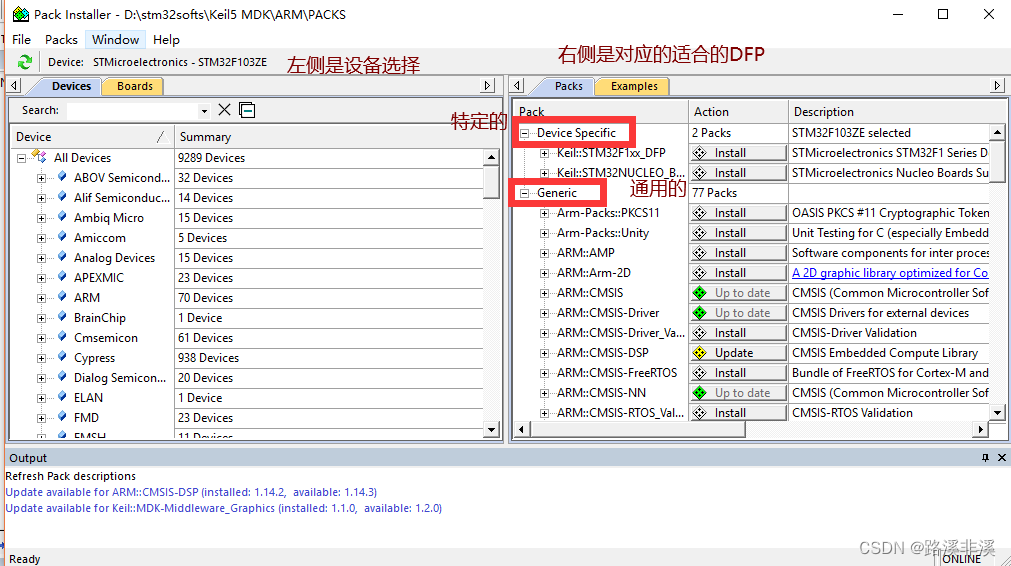Viewport: 1011px width, 566px height.
Task: Click the ONLINE status indicator
Action: 961,559
